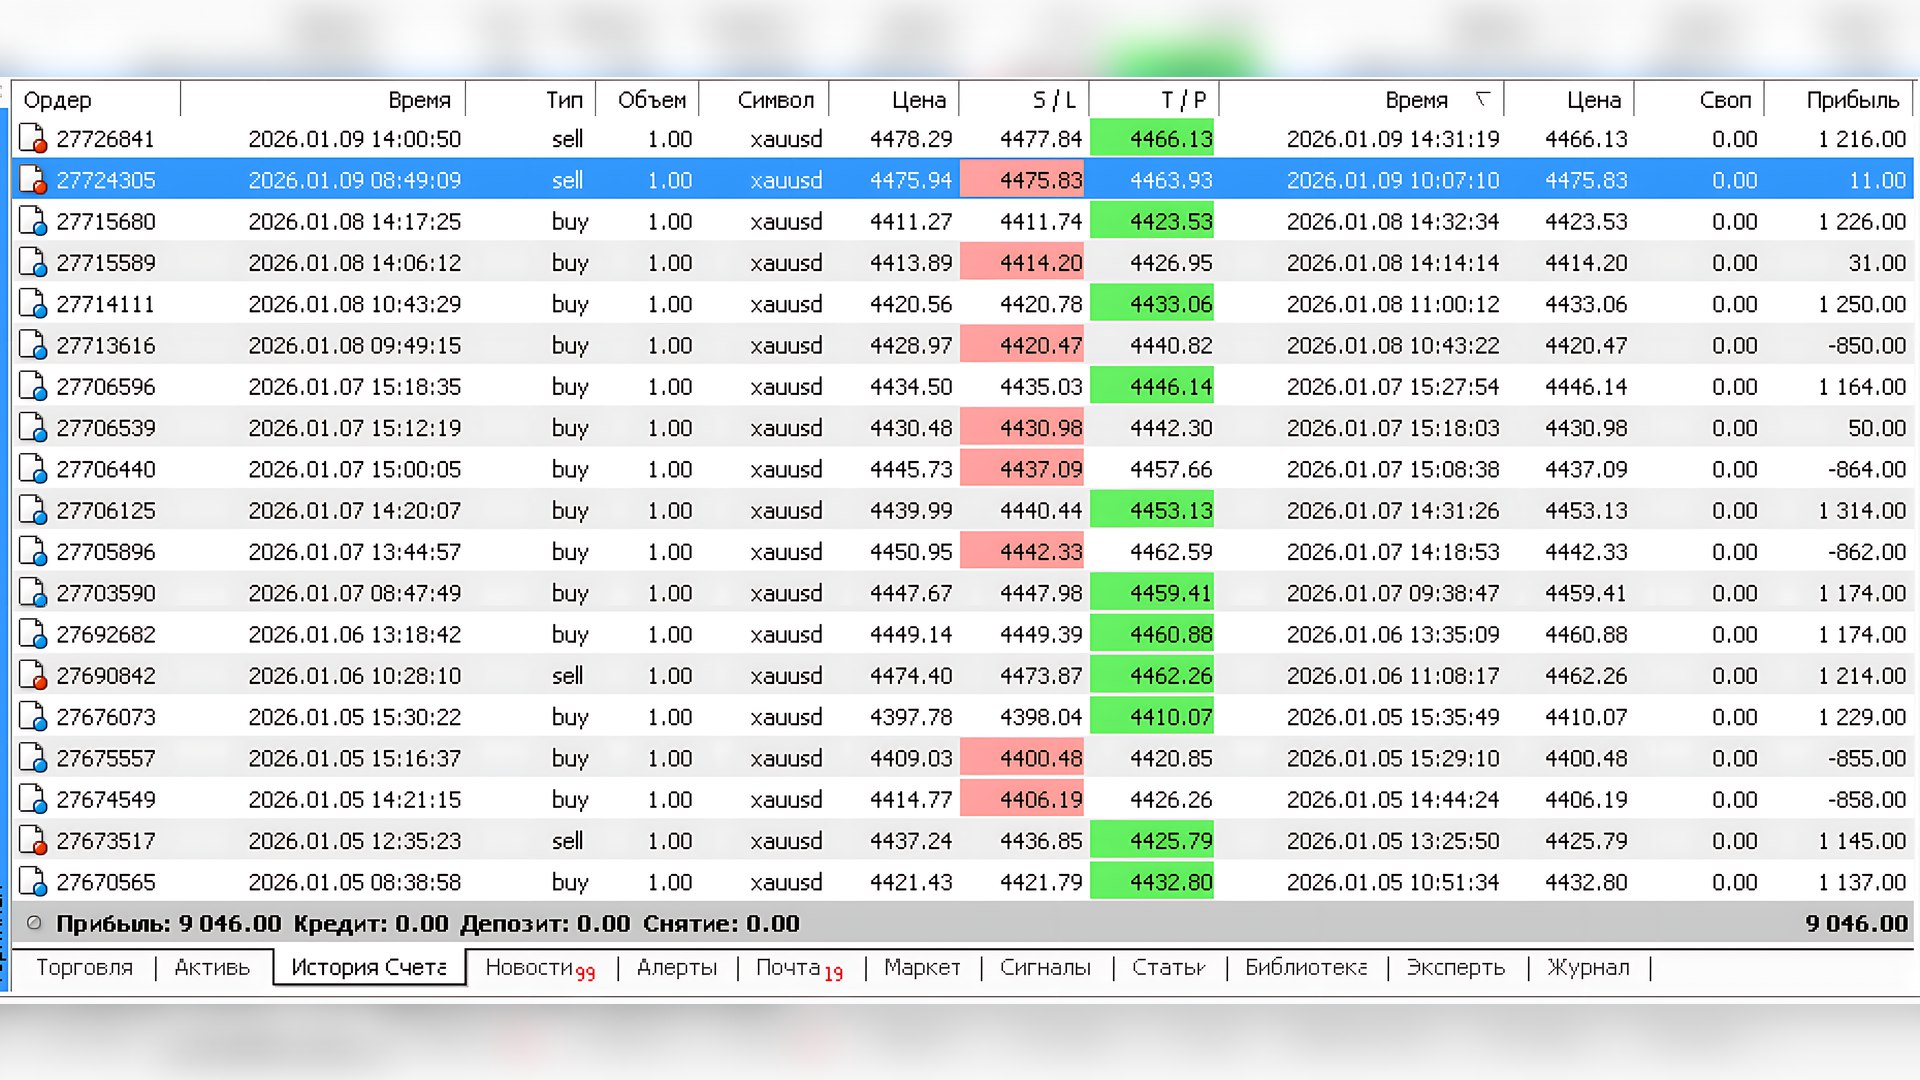The image size is (1920, 1080).
Task: Open the Почта tab
Action: click(798, 968)
